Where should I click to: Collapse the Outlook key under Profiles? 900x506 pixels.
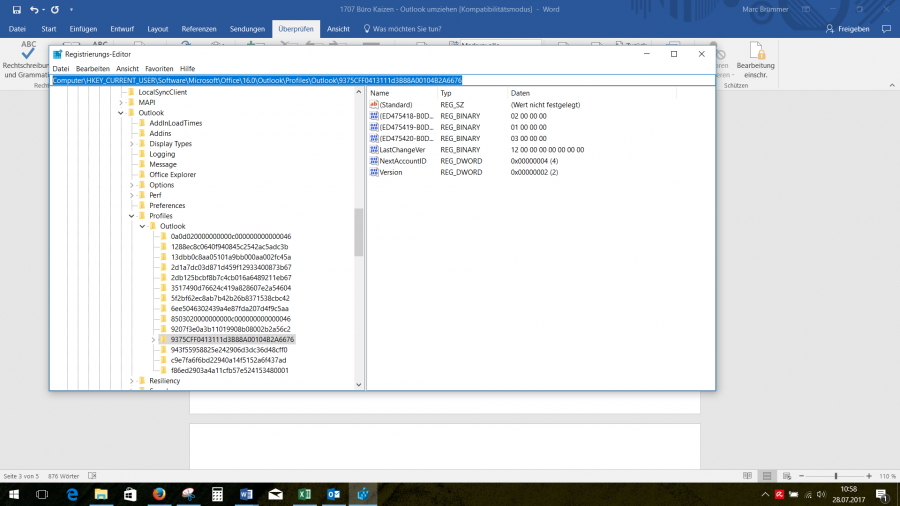pyautogui.click(x=142, y=227)
